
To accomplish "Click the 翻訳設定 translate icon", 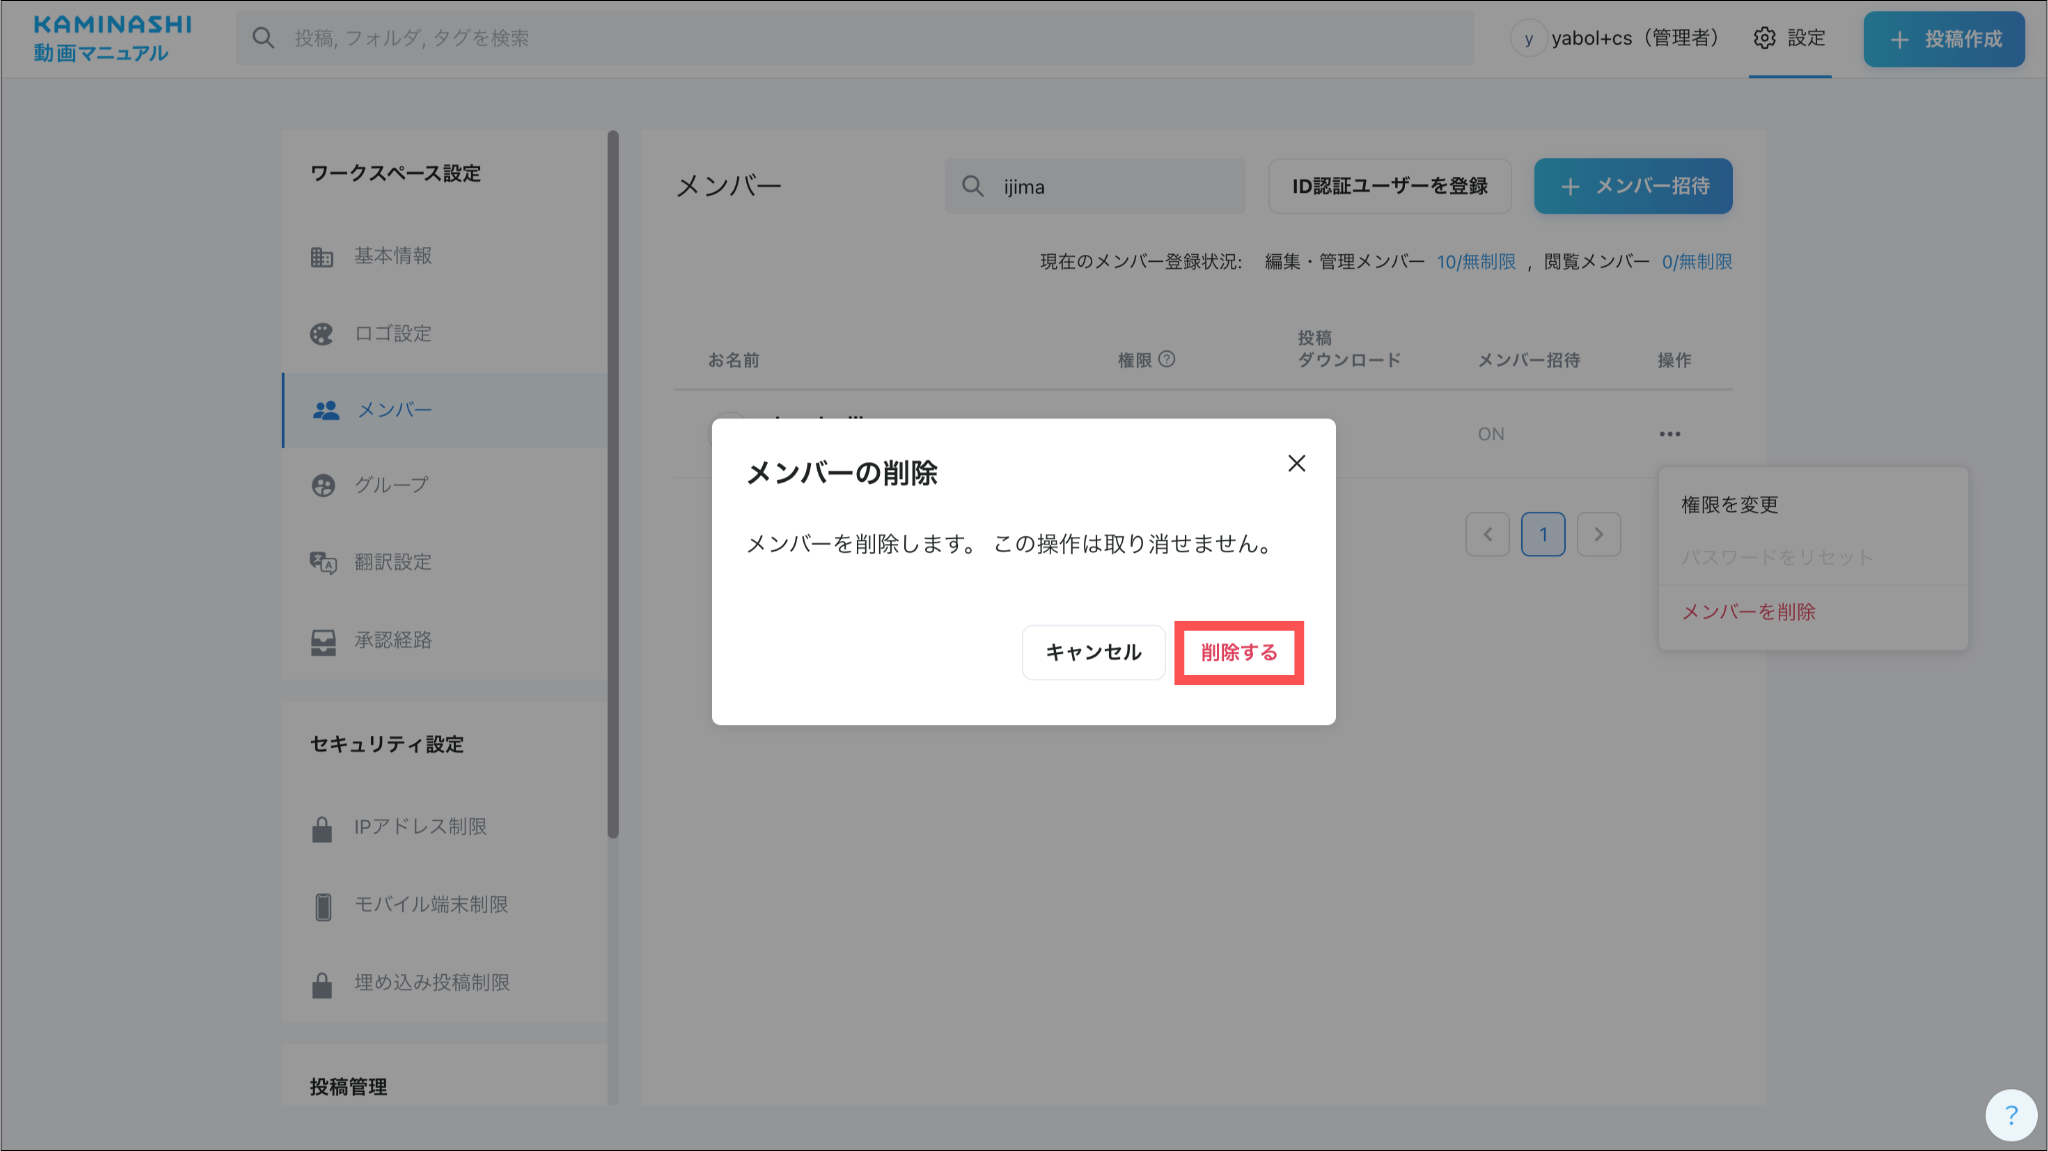I will click(x=322, y=562).
